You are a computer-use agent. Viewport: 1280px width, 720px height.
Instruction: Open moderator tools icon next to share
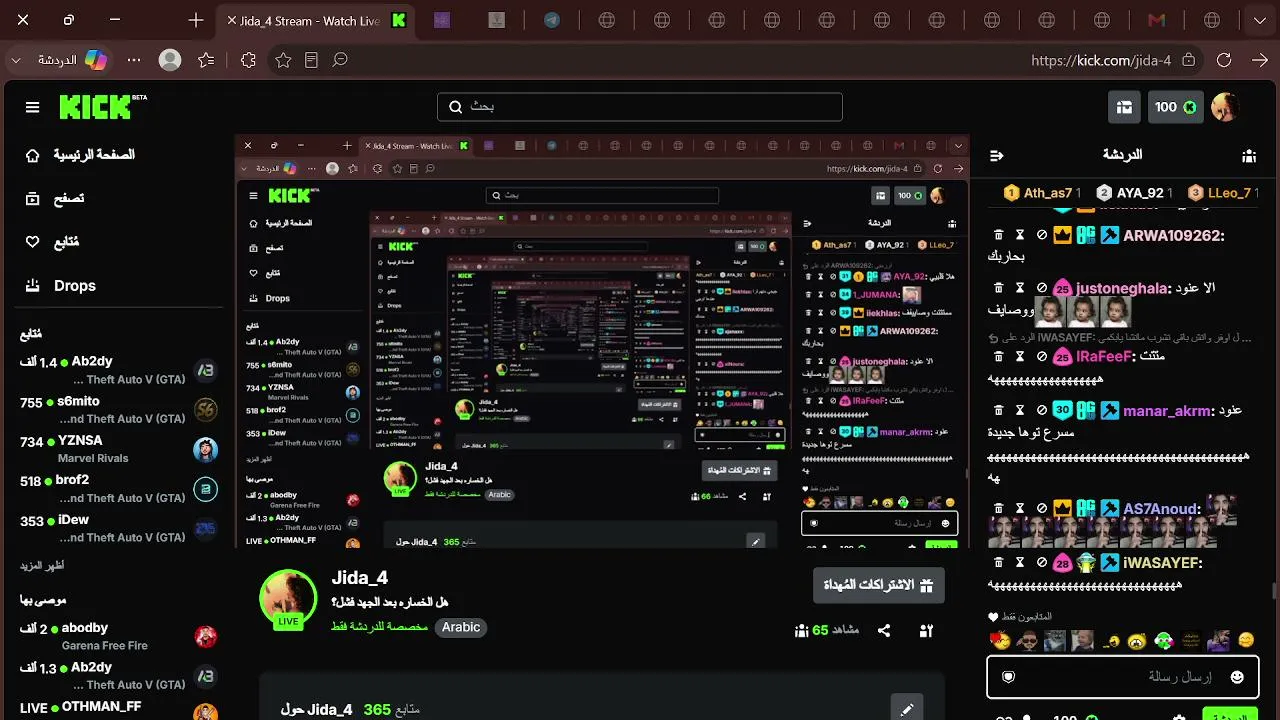pyautogui.click(x=926, y=631)
